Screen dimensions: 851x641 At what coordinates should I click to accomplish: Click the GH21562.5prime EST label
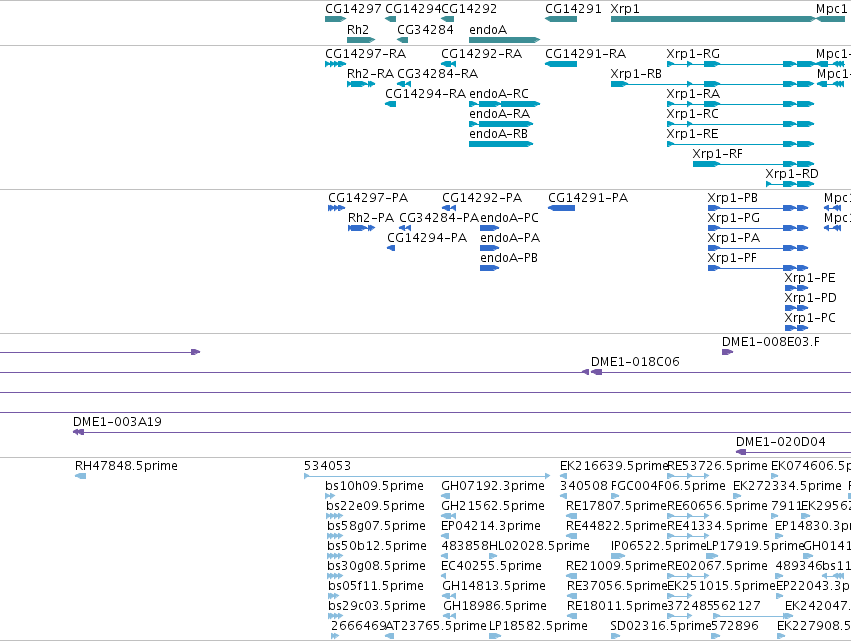[x=493, y=506]
